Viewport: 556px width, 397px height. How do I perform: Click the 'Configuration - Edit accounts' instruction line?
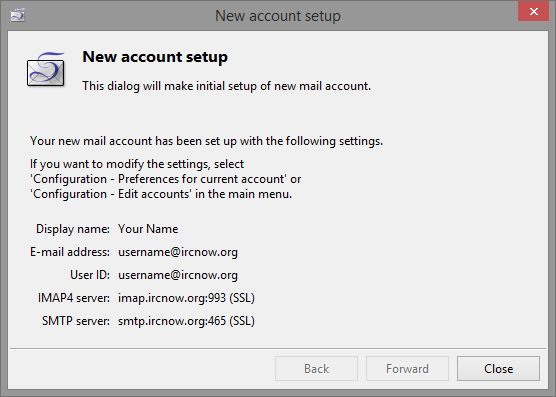pyautogui.click(x=161, y=194)
